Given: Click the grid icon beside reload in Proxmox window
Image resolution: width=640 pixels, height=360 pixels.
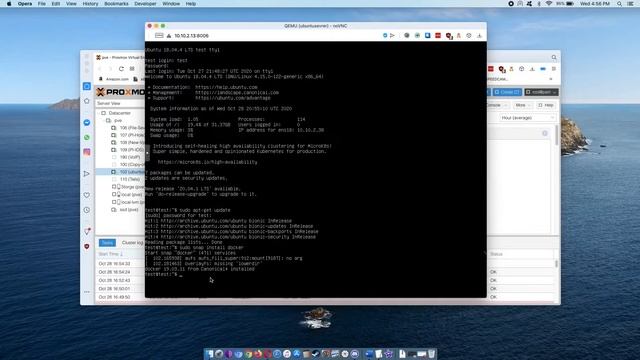Looking at the screenshot, I should (x=132, y=69).
